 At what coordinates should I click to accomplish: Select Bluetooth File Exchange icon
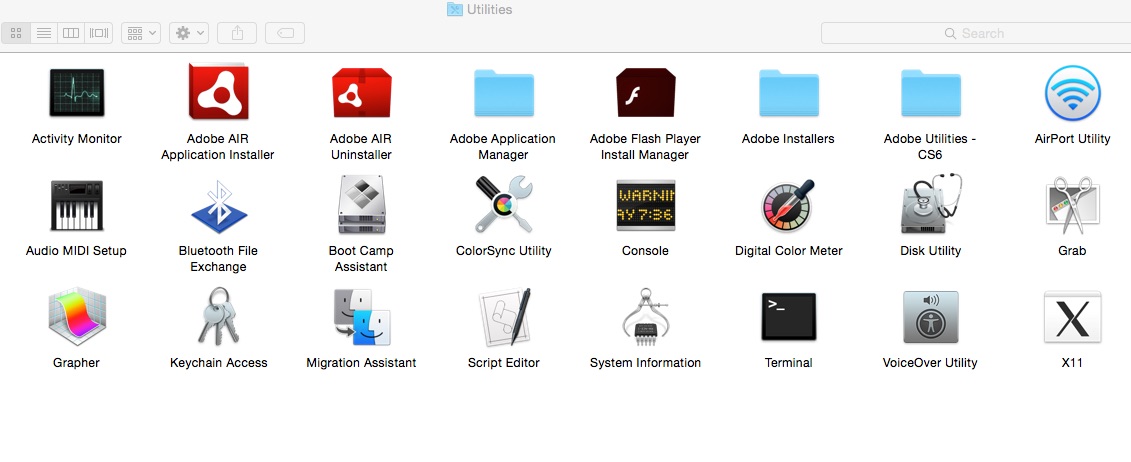[x=219, y=206]
